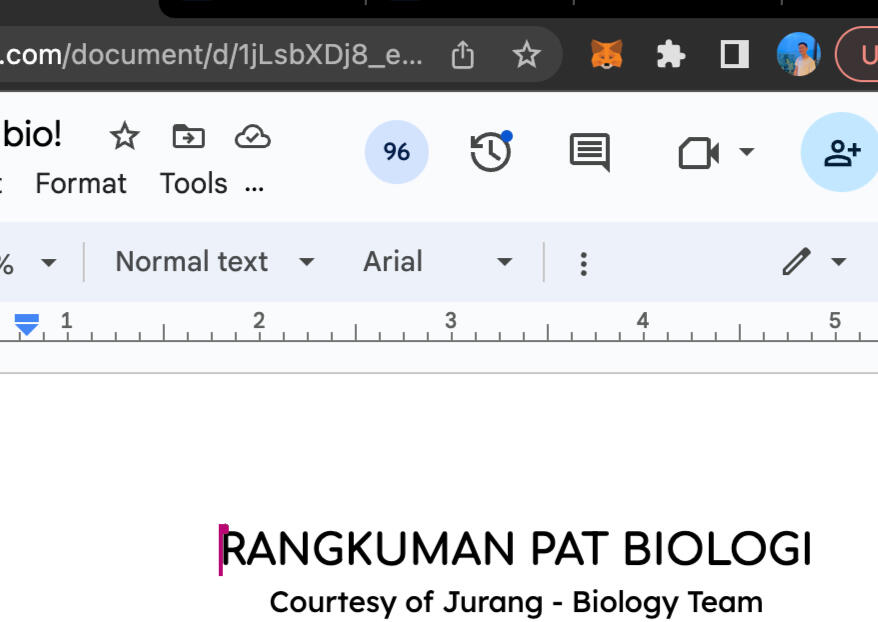
Task: Open the Format menu
Action: (81, 183)
